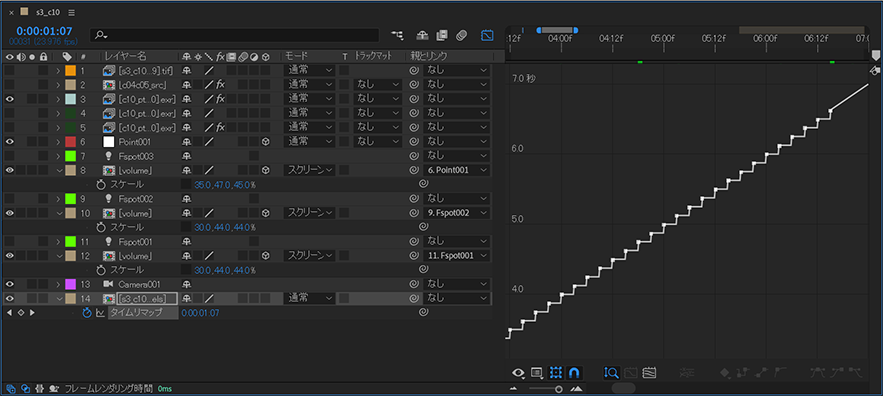
Task: Go to previous time remap keyframe
Action: [9, 313]
